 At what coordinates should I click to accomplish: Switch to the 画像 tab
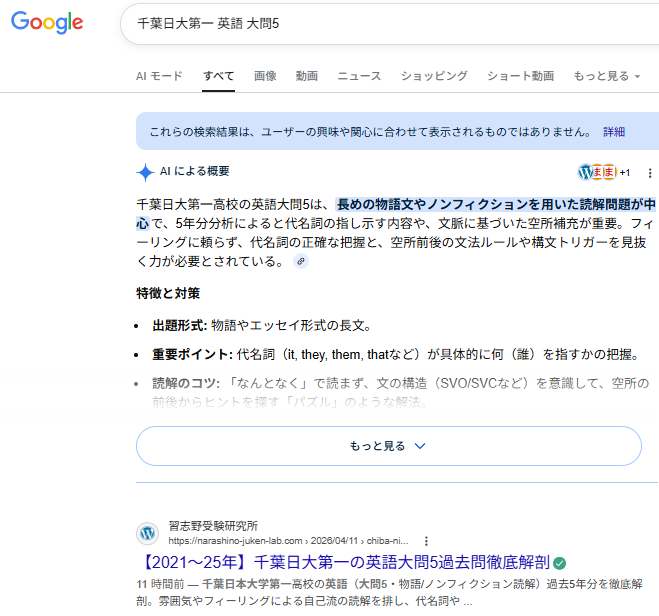point(265,76)
